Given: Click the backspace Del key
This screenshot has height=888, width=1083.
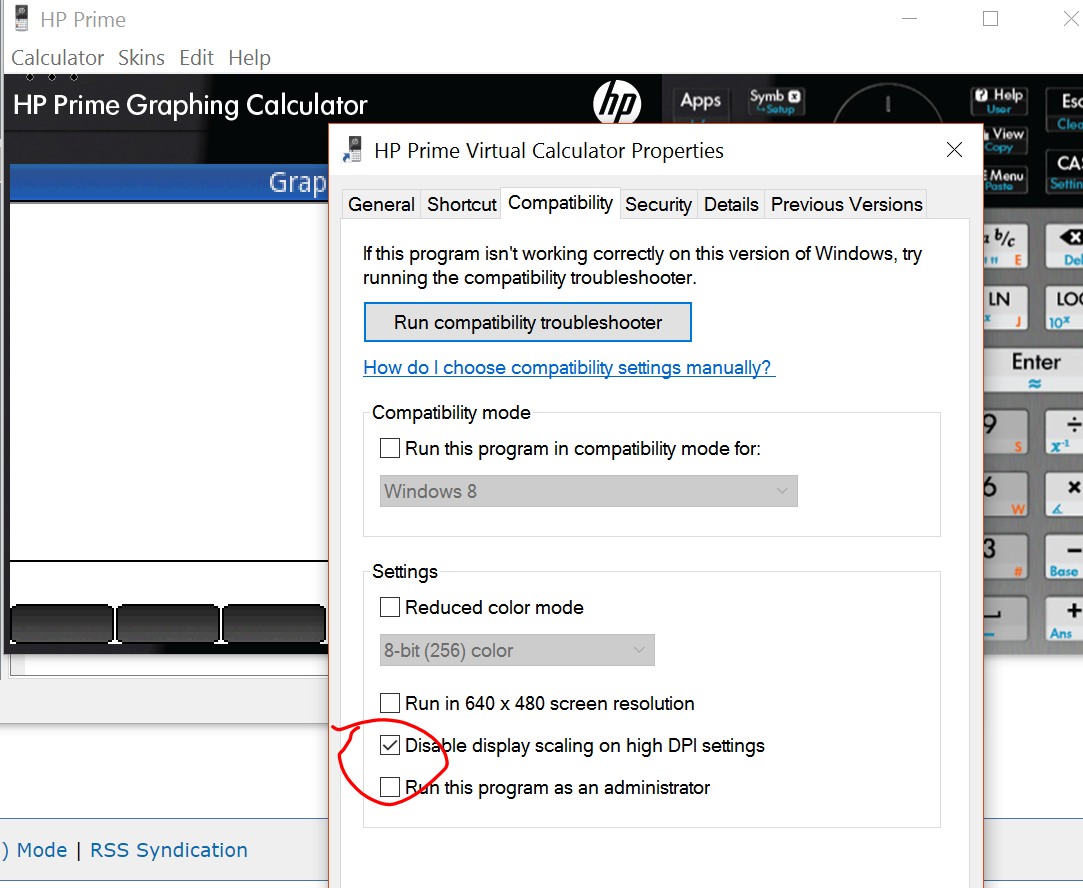Looking at the screenshot, I should click(1064, 247).
